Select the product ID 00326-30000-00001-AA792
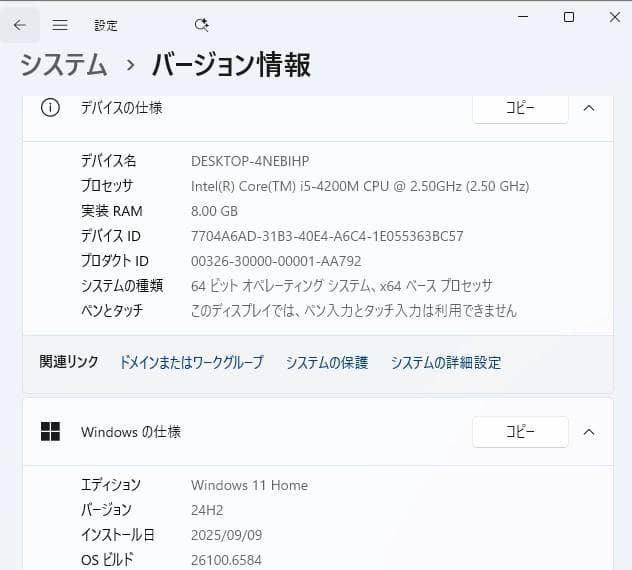 point(276,261)
